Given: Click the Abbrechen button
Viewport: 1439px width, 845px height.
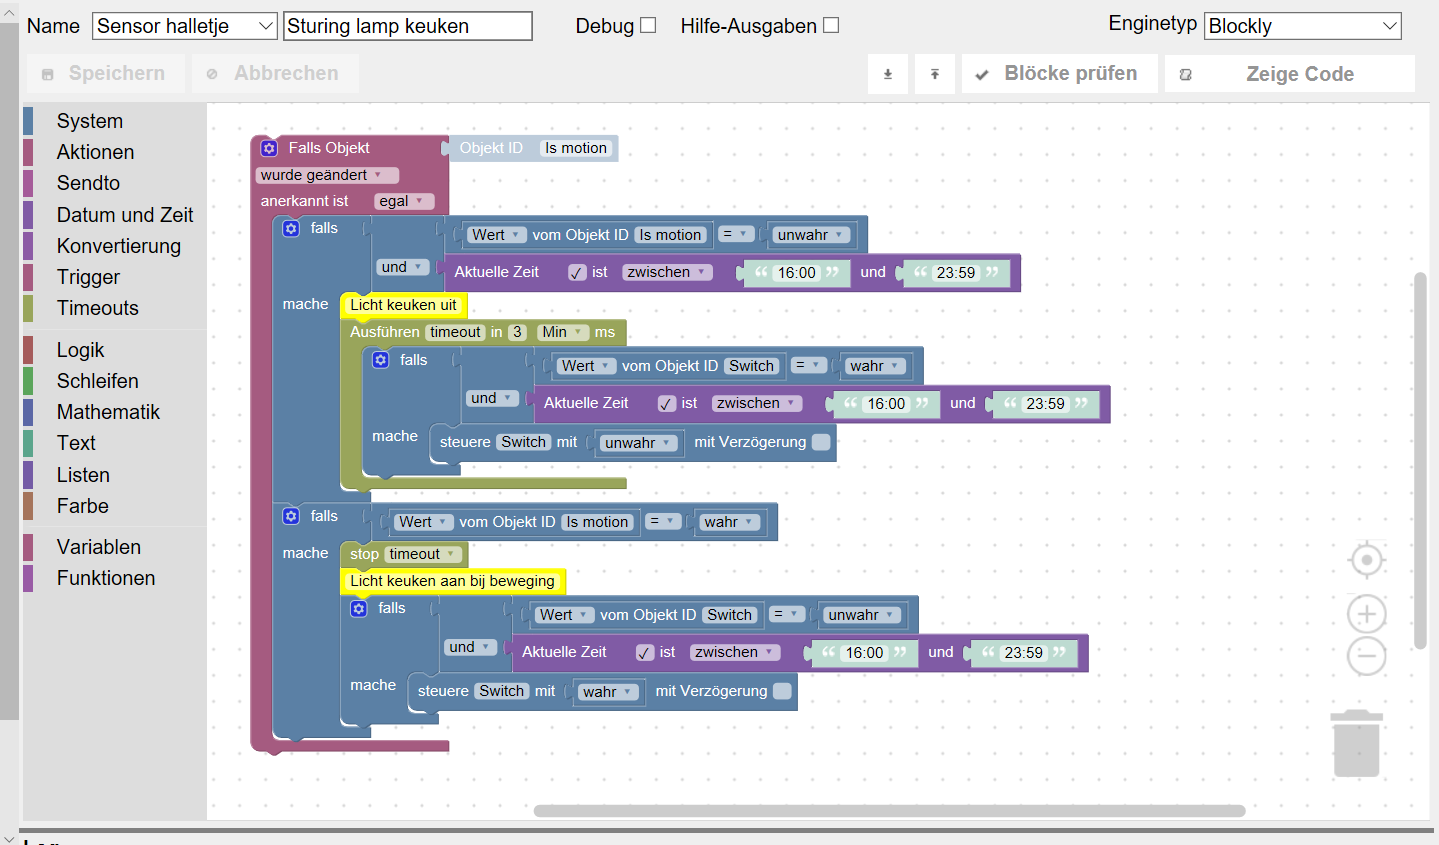Looking at the screenshot, I should (x=275, y=74).
